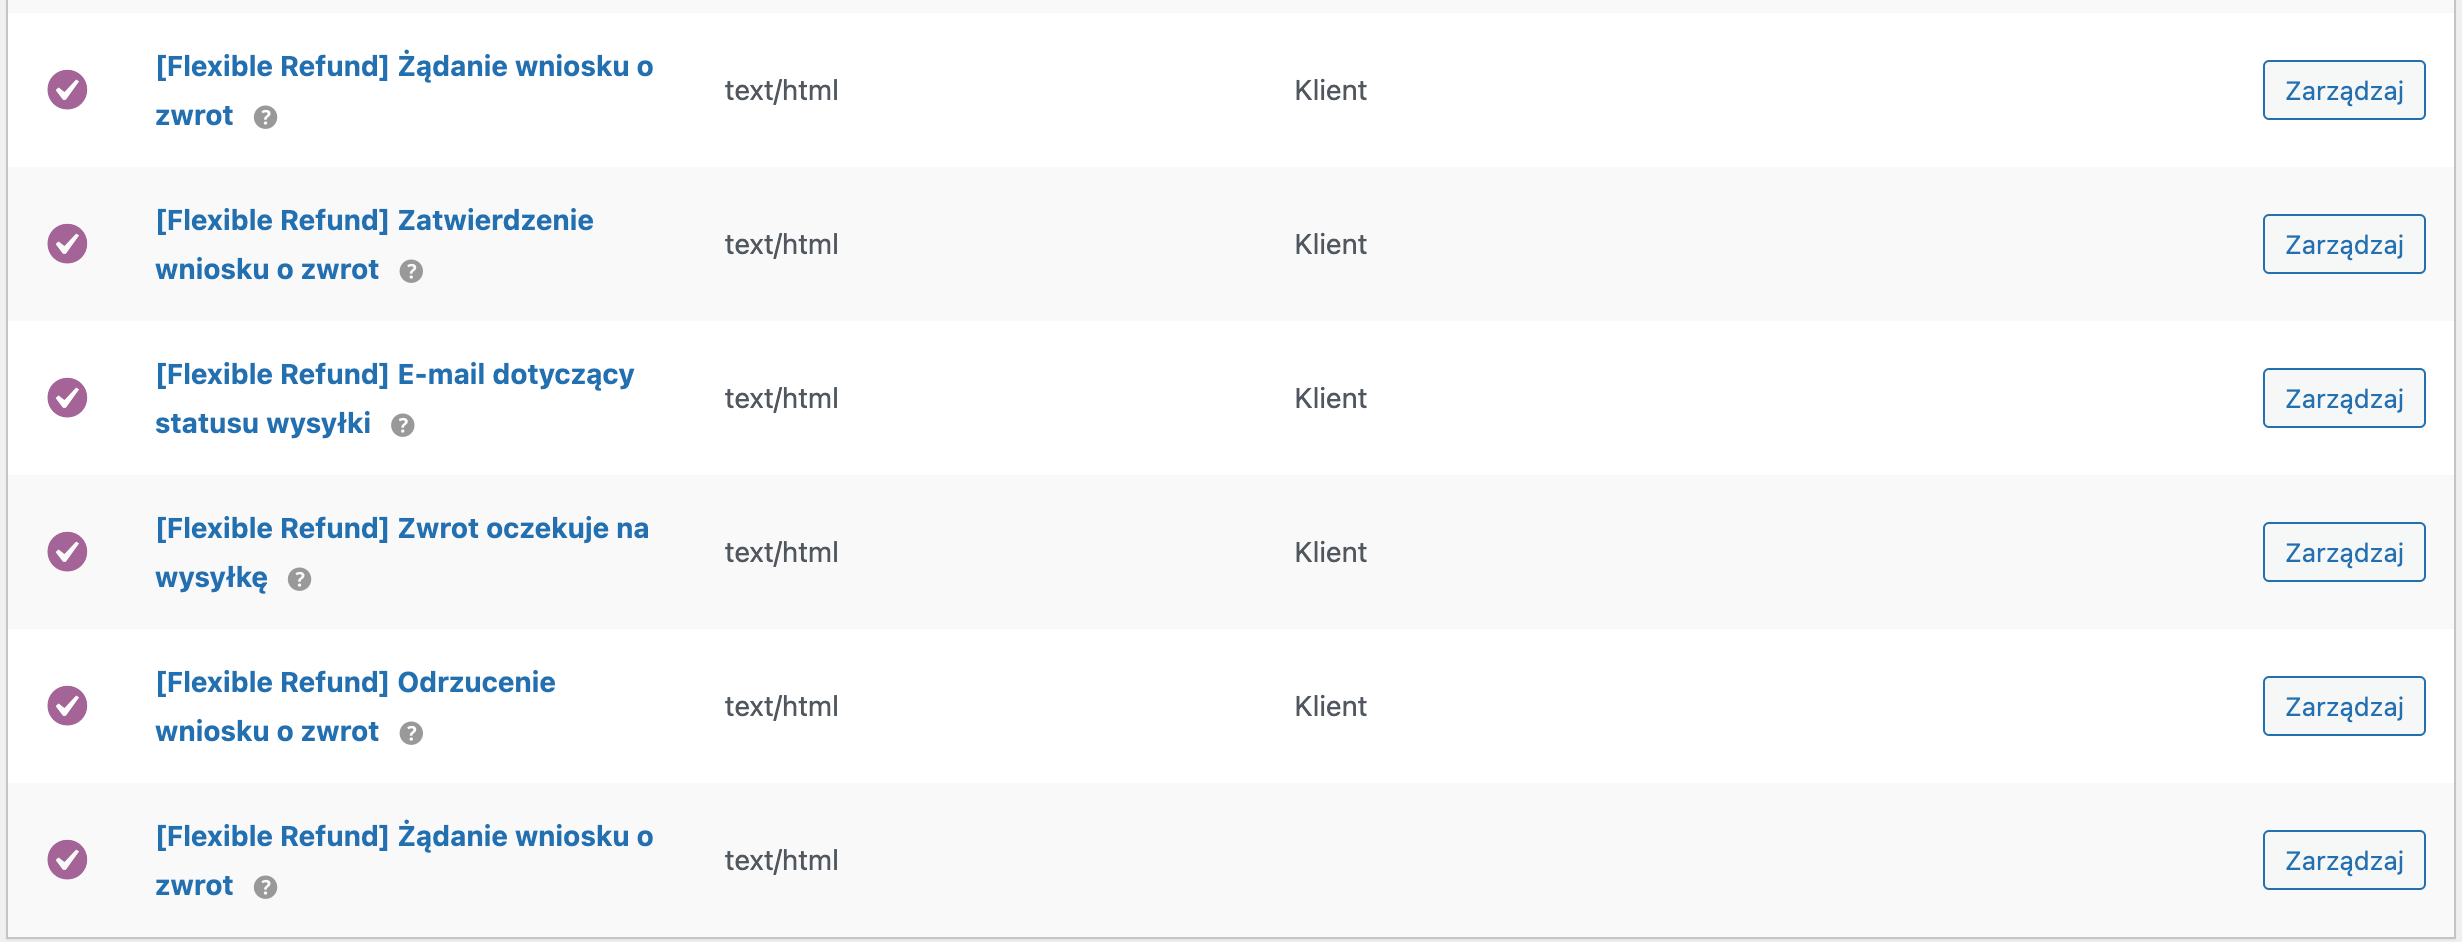Click help icon beside Odrzucenie wniosku o zwrot
The image size is (2462, 942).
pyautogui.click(x=411, y=733)
